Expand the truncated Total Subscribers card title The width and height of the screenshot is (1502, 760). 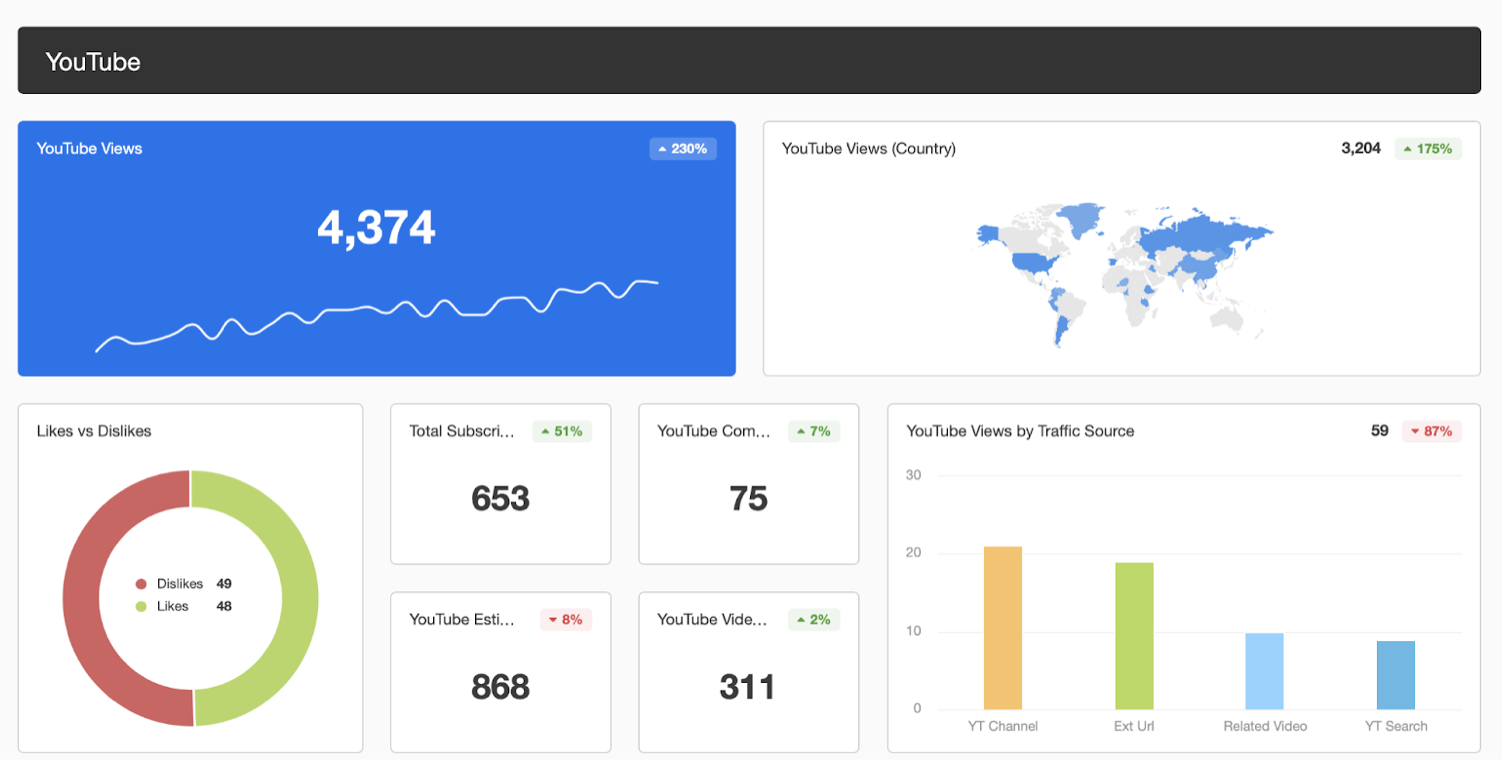[460, 431]
